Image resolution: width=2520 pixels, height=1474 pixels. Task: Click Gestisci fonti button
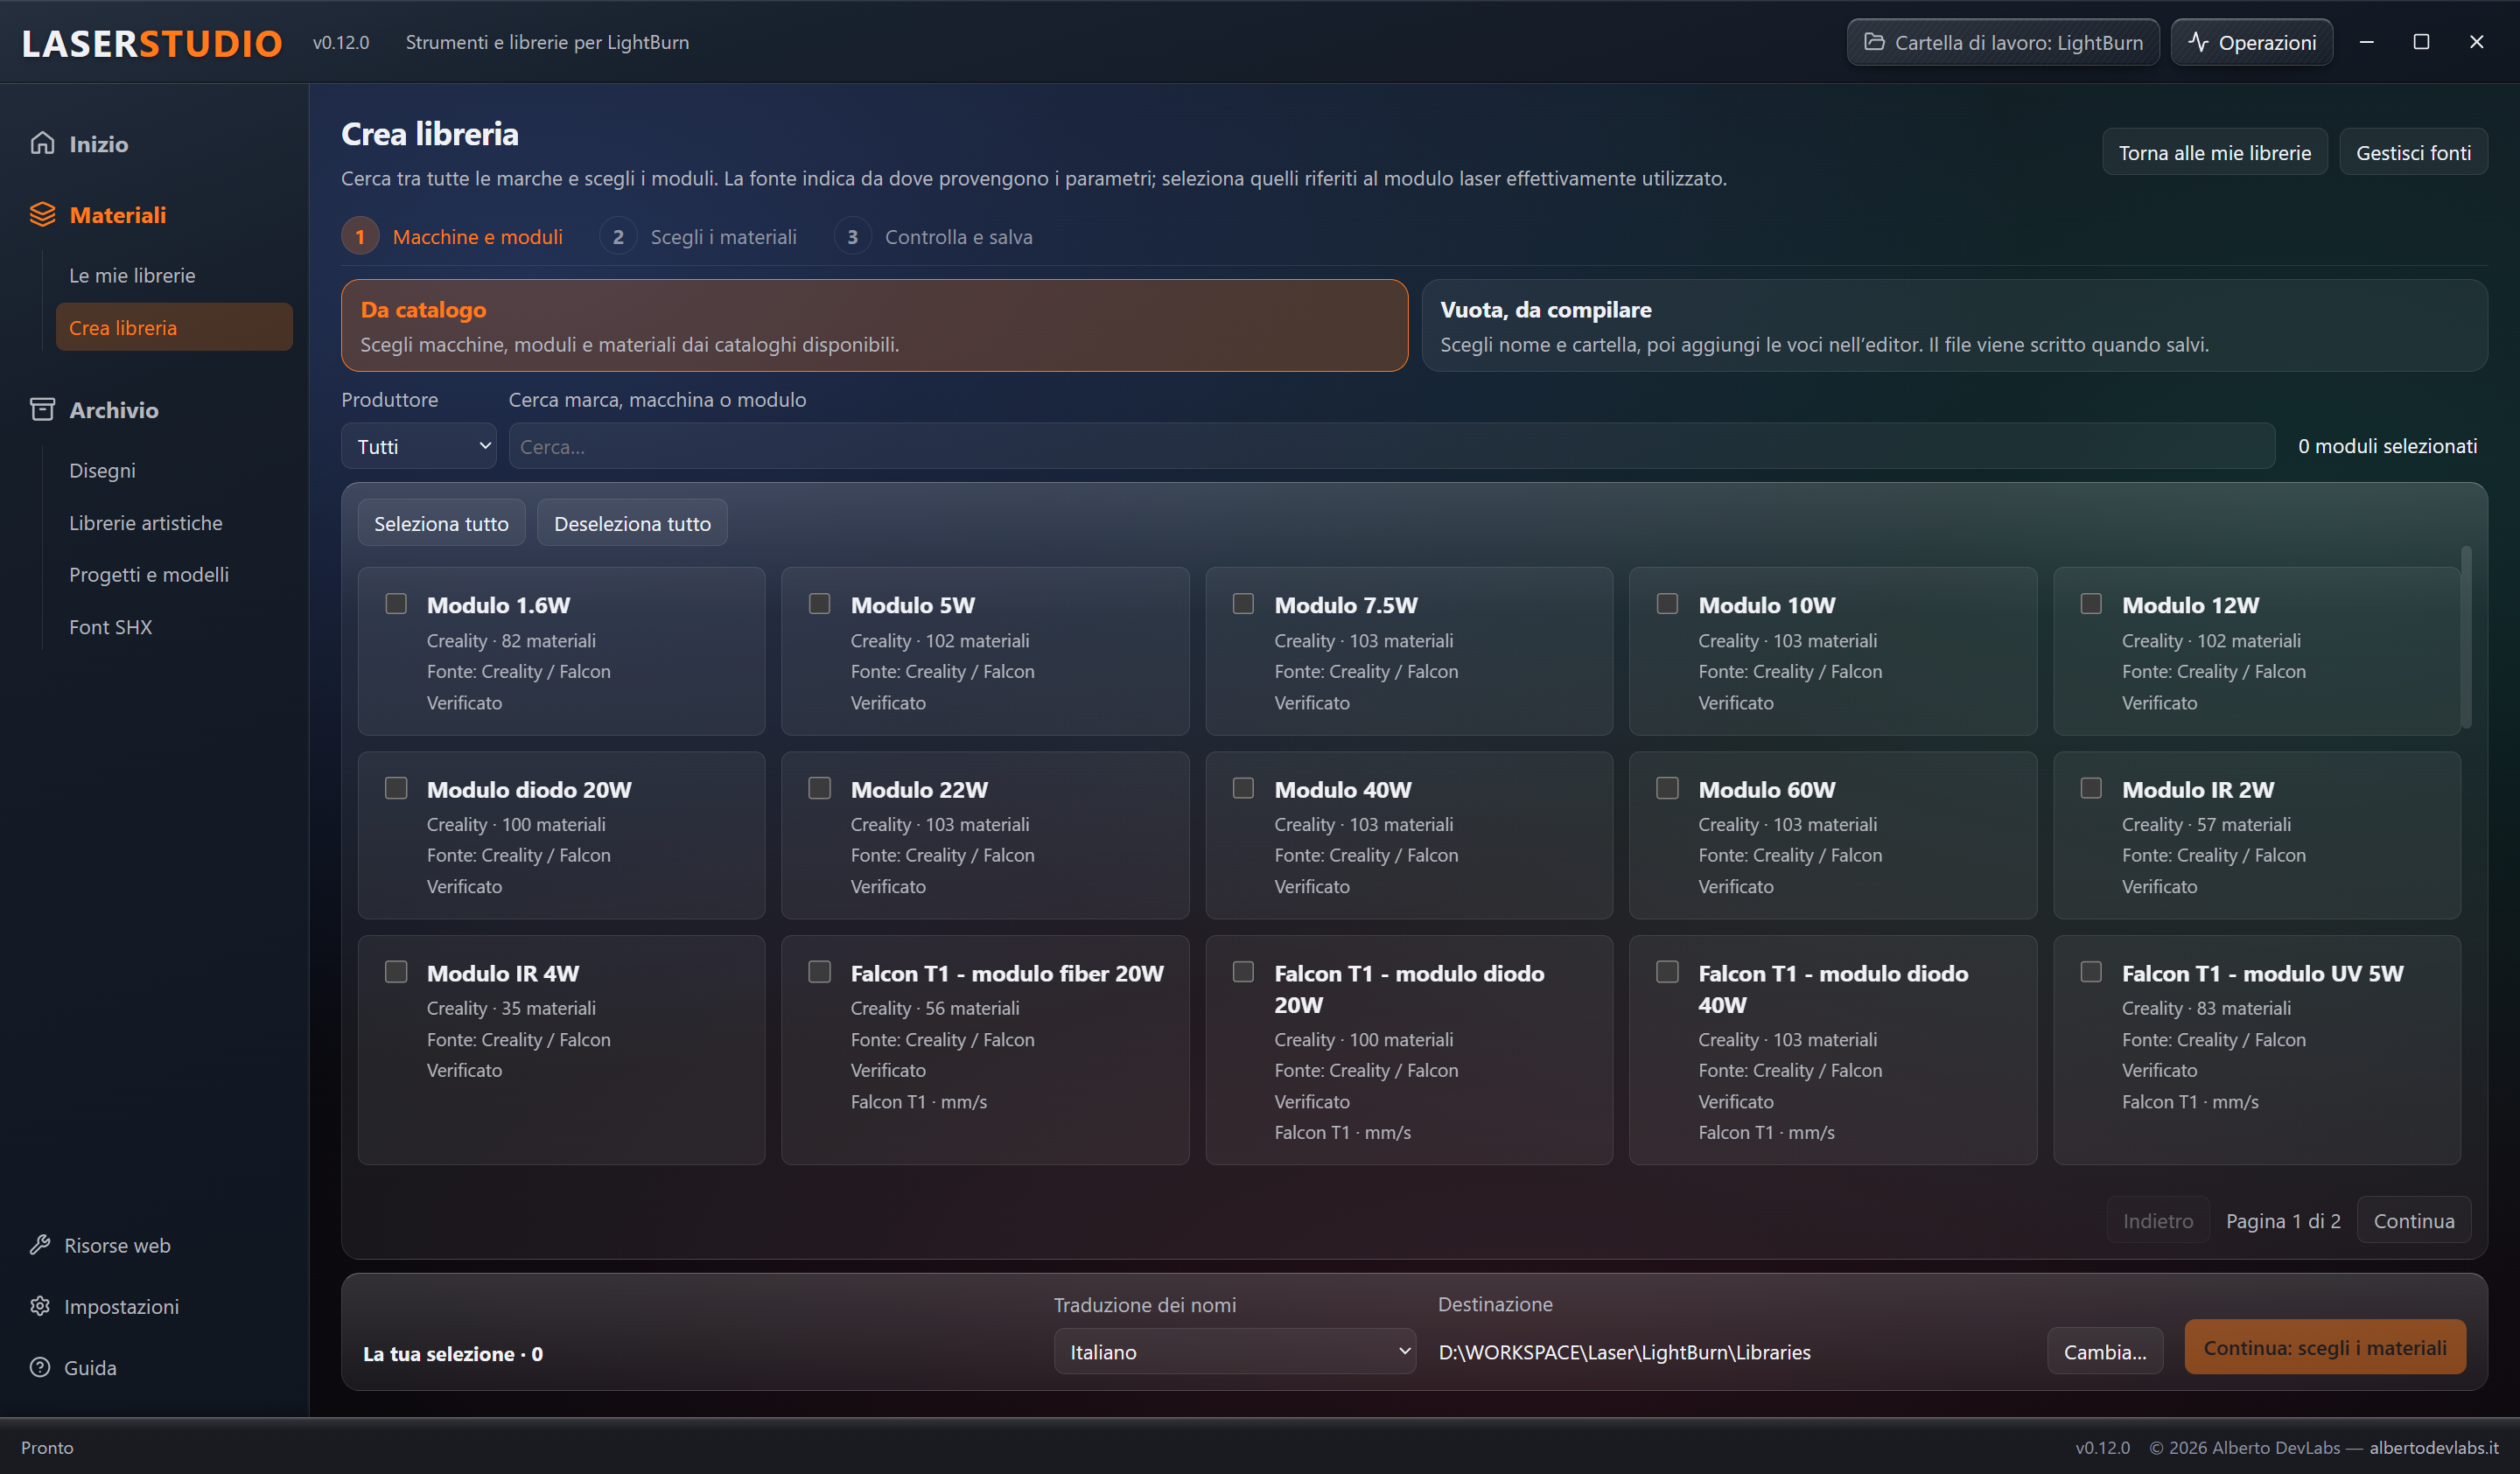(x=2413, y=152)
